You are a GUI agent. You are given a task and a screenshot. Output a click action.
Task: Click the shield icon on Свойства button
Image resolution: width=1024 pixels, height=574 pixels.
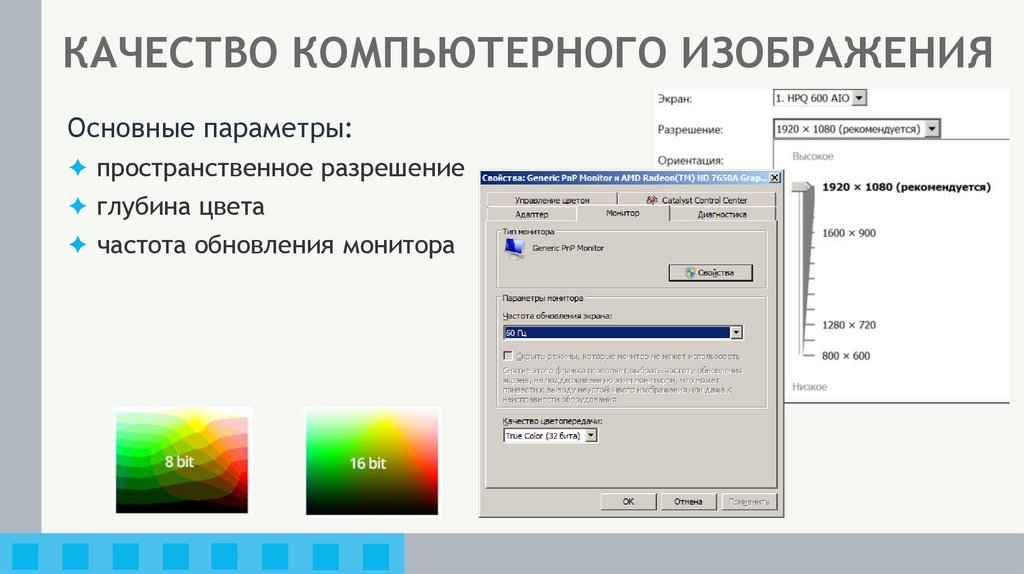click(690, 273)
